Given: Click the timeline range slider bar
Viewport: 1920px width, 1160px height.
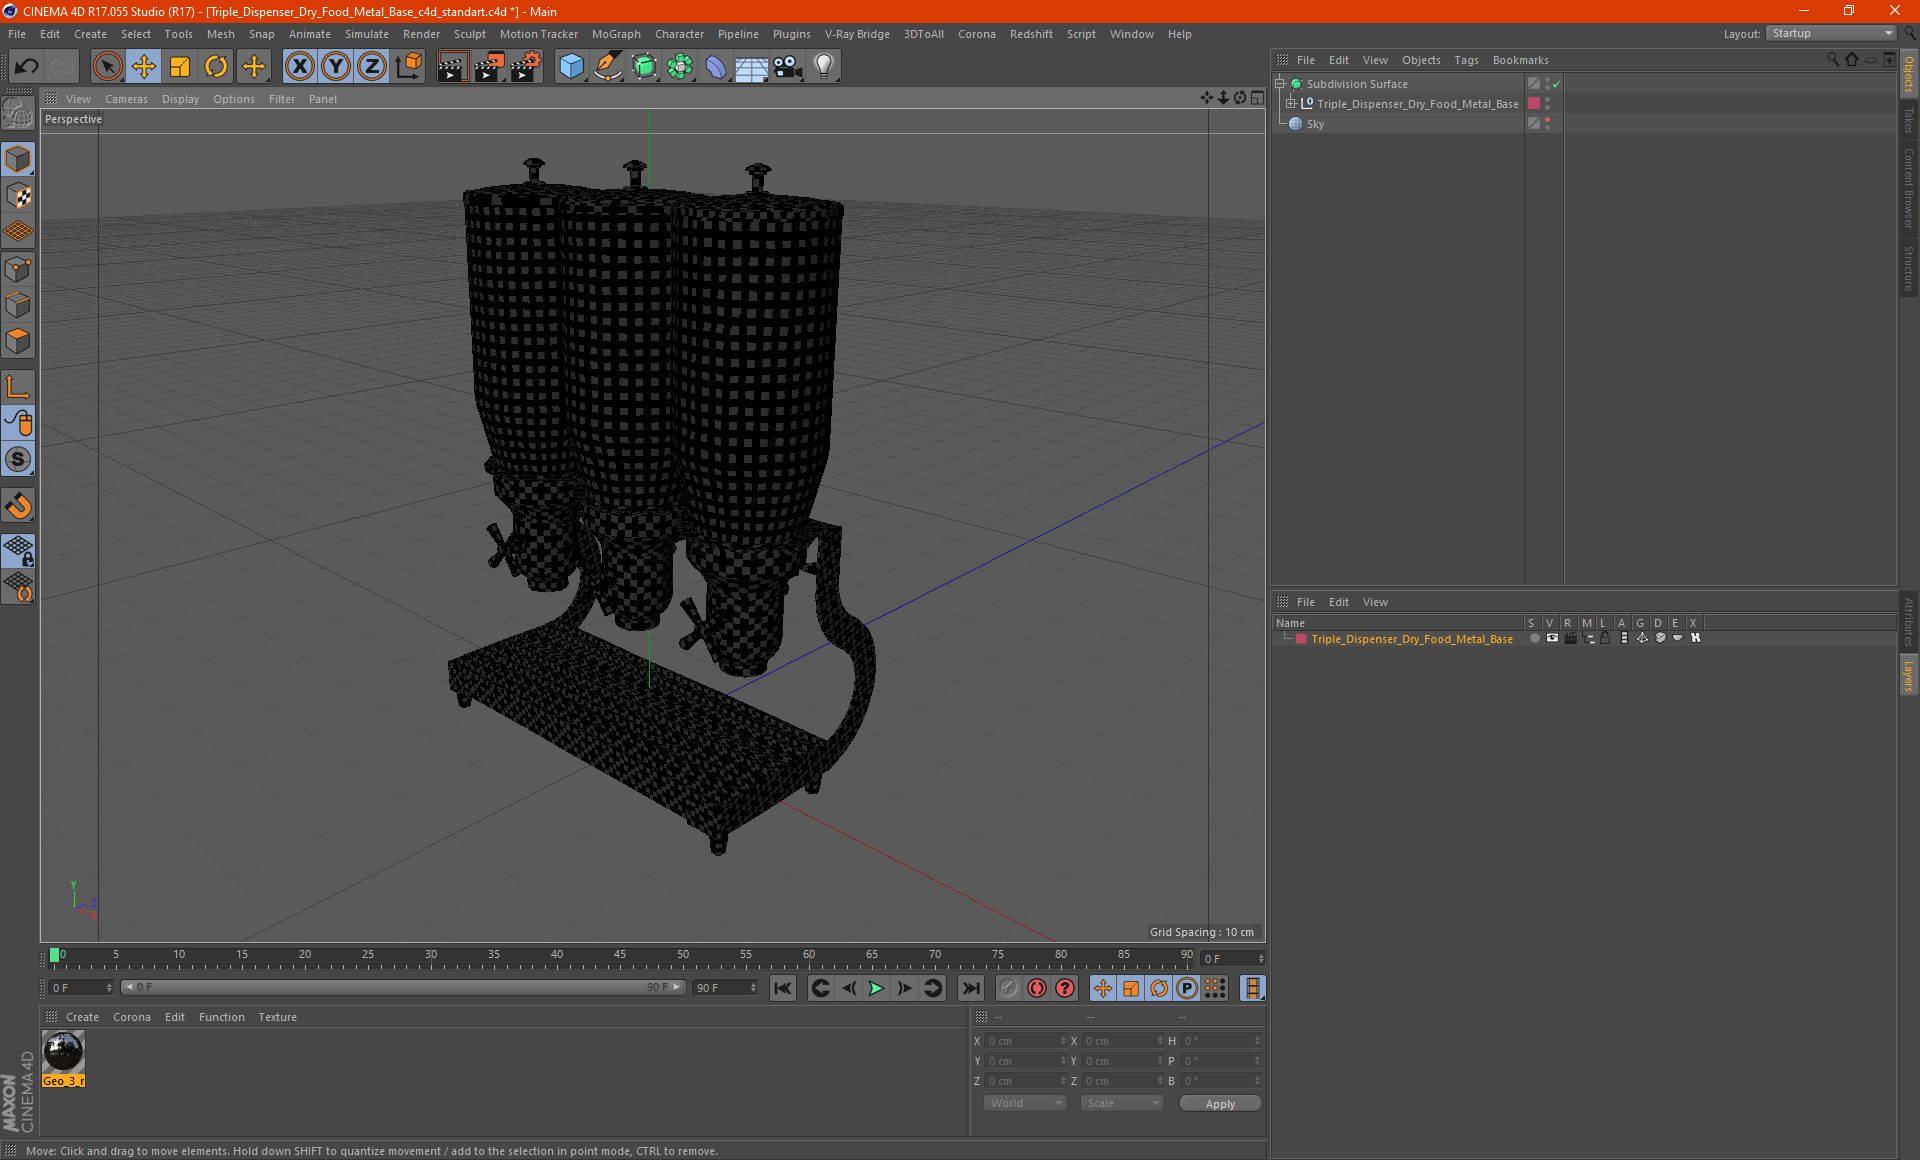Looking at the screenshot, I should tap(403, 987).
